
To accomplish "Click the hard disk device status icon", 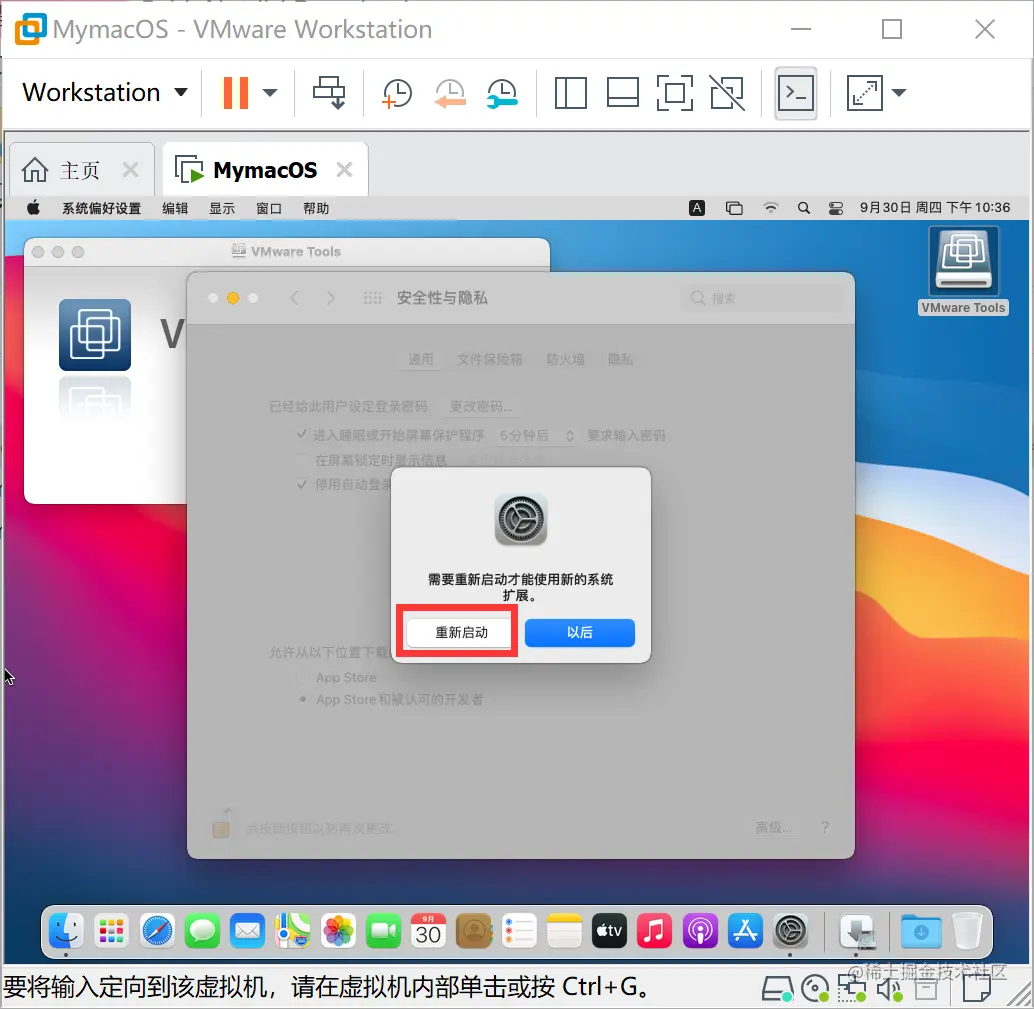I will 777,989.
